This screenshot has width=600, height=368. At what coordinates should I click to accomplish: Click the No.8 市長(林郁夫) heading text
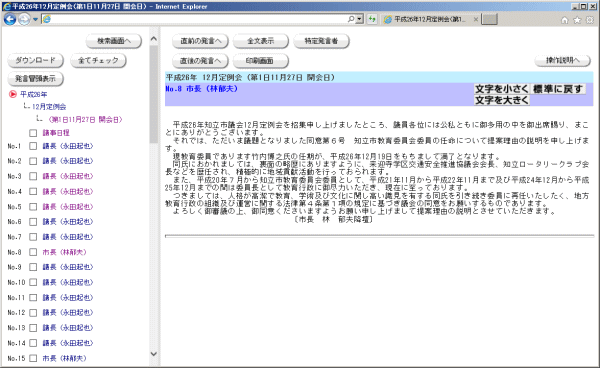click(x=202, y=89)
